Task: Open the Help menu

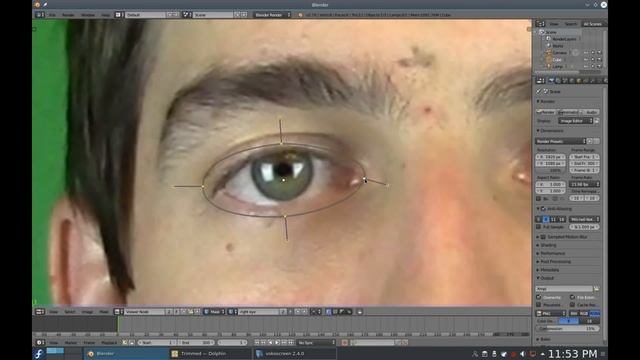Action: pos(105,15)
